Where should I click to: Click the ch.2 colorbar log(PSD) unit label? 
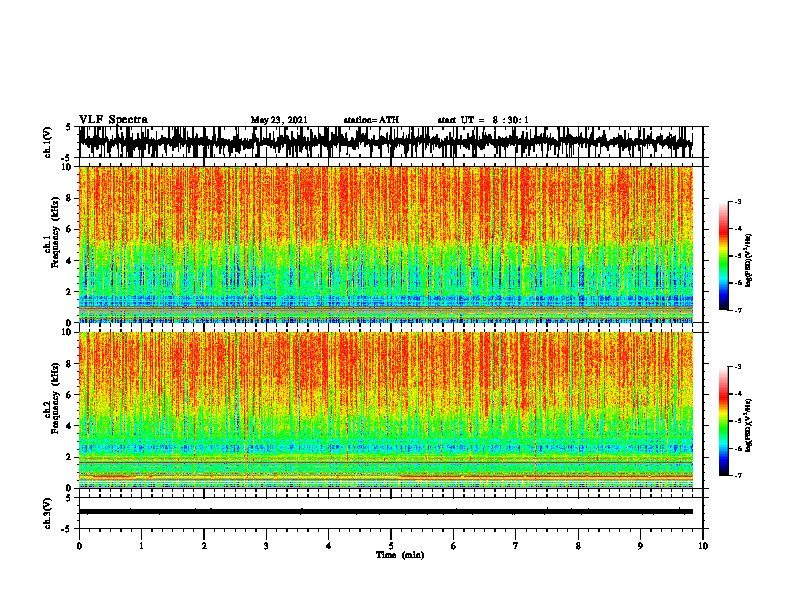tap(749, 425)
